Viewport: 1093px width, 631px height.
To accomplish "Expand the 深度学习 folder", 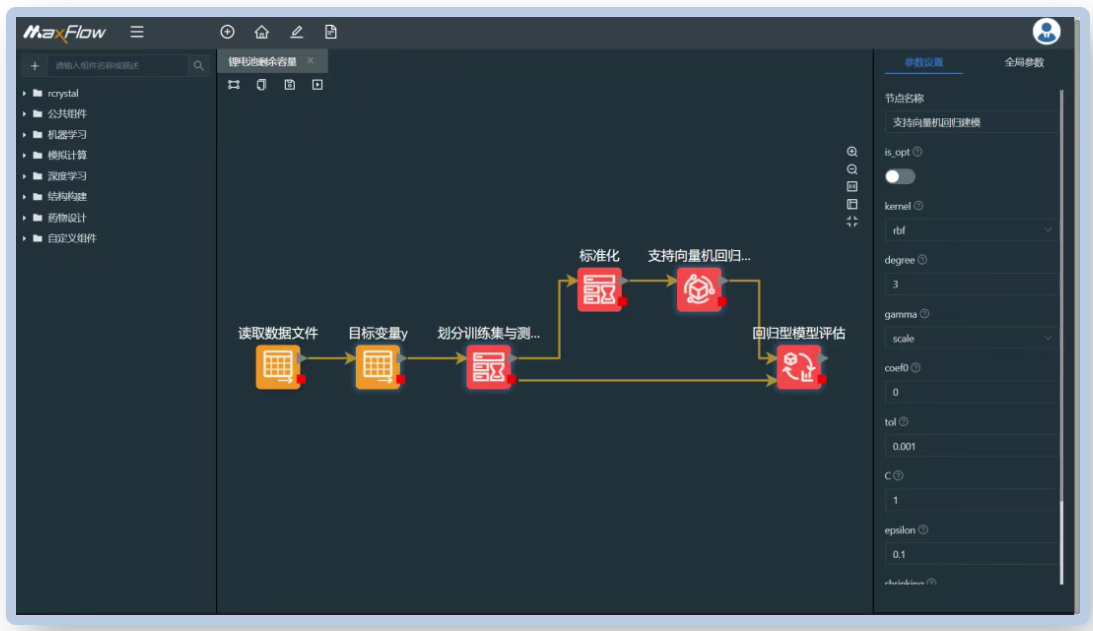I will point(66,176).
